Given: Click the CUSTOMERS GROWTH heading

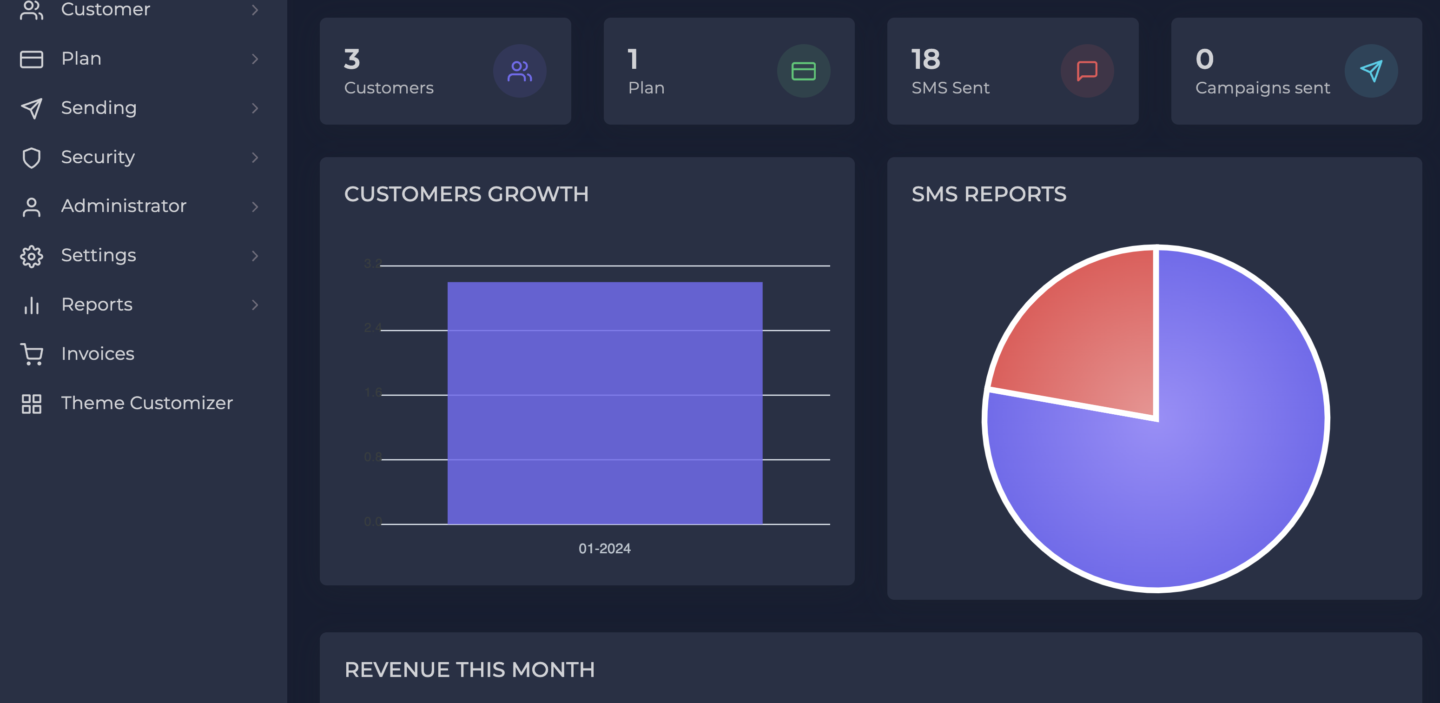Looking at the screenshot, I should pos(466,194).
